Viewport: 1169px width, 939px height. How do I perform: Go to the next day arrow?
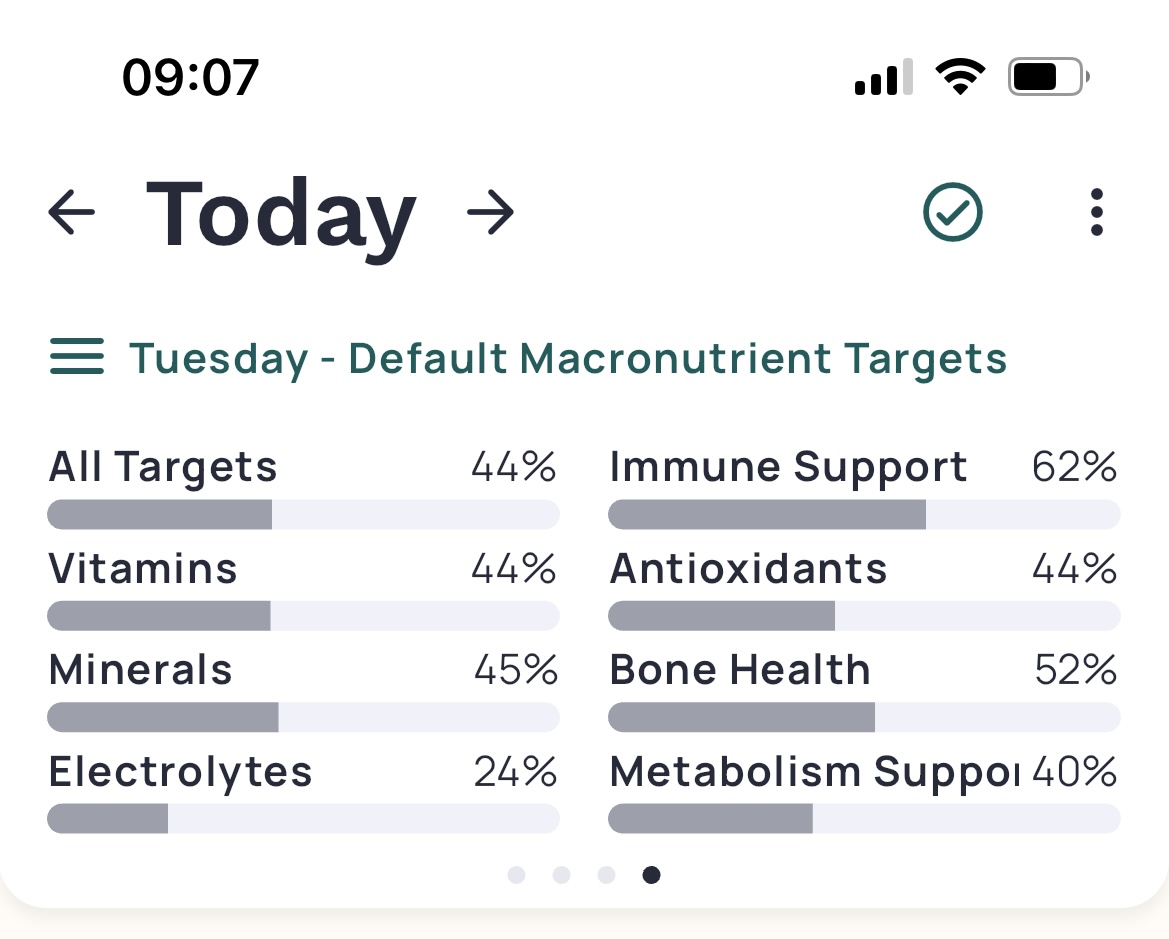point(490,213)
